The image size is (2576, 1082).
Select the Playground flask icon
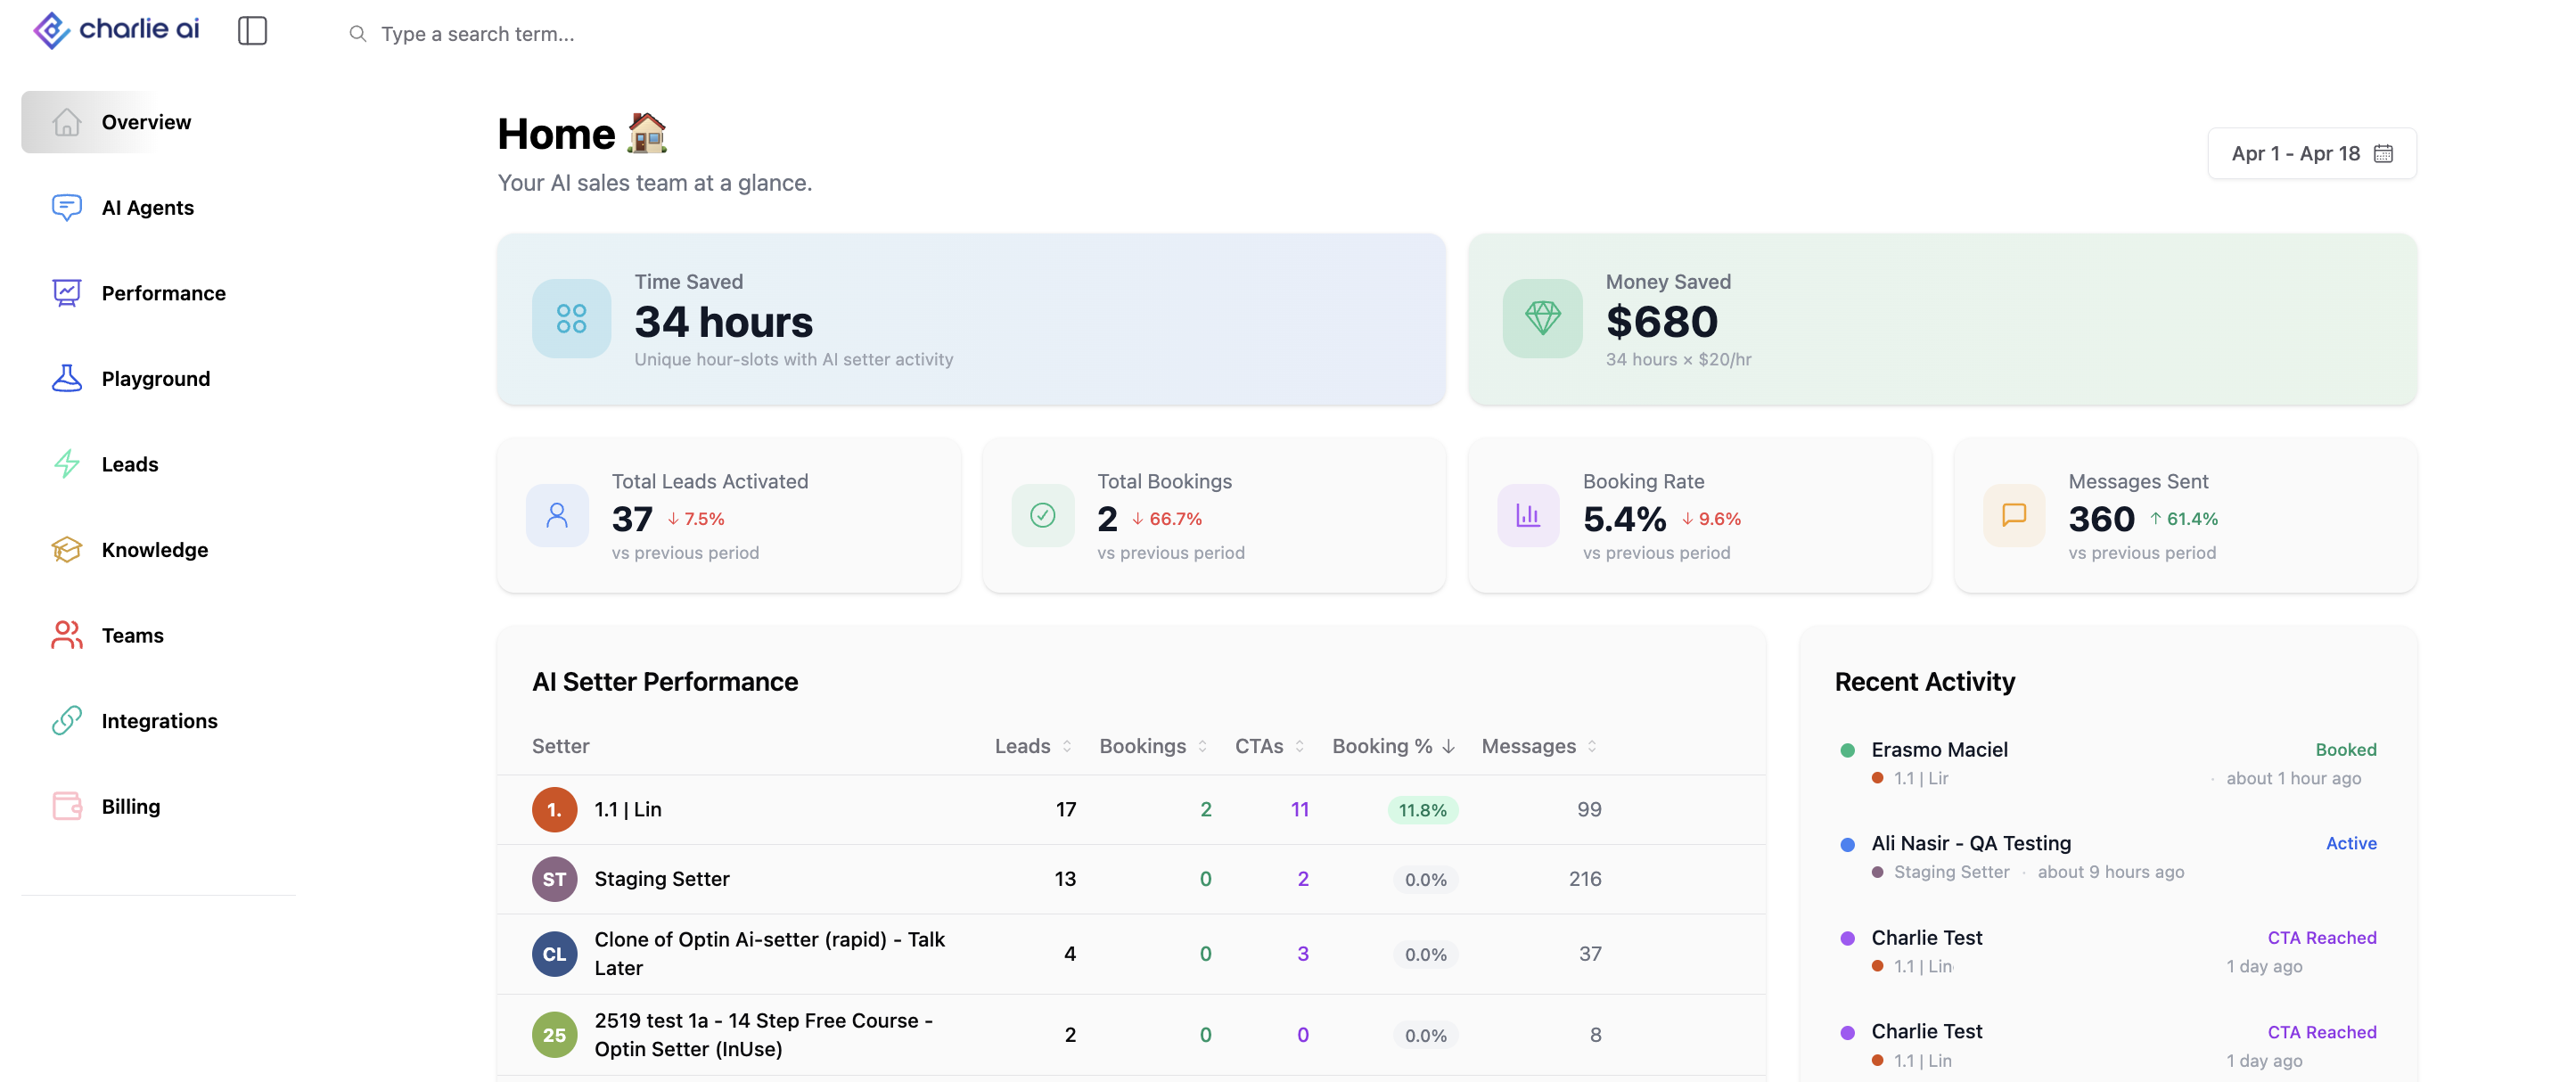point(66,378)
